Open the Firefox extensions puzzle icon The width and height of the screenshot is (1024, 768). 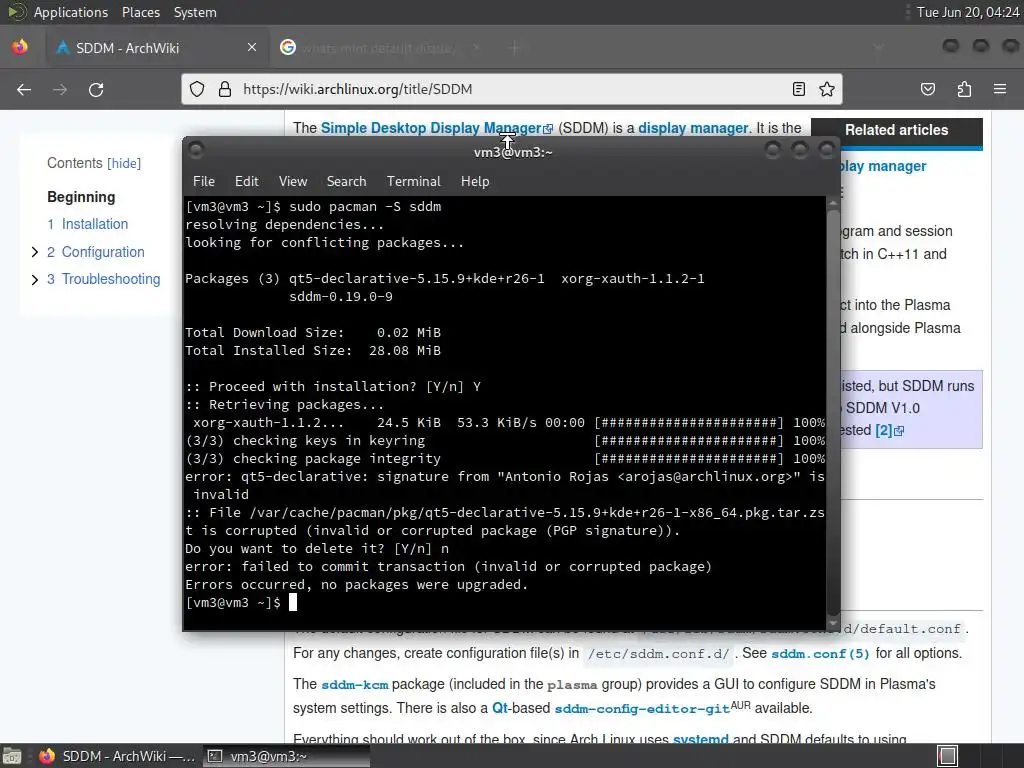click(x=964, y=89)
